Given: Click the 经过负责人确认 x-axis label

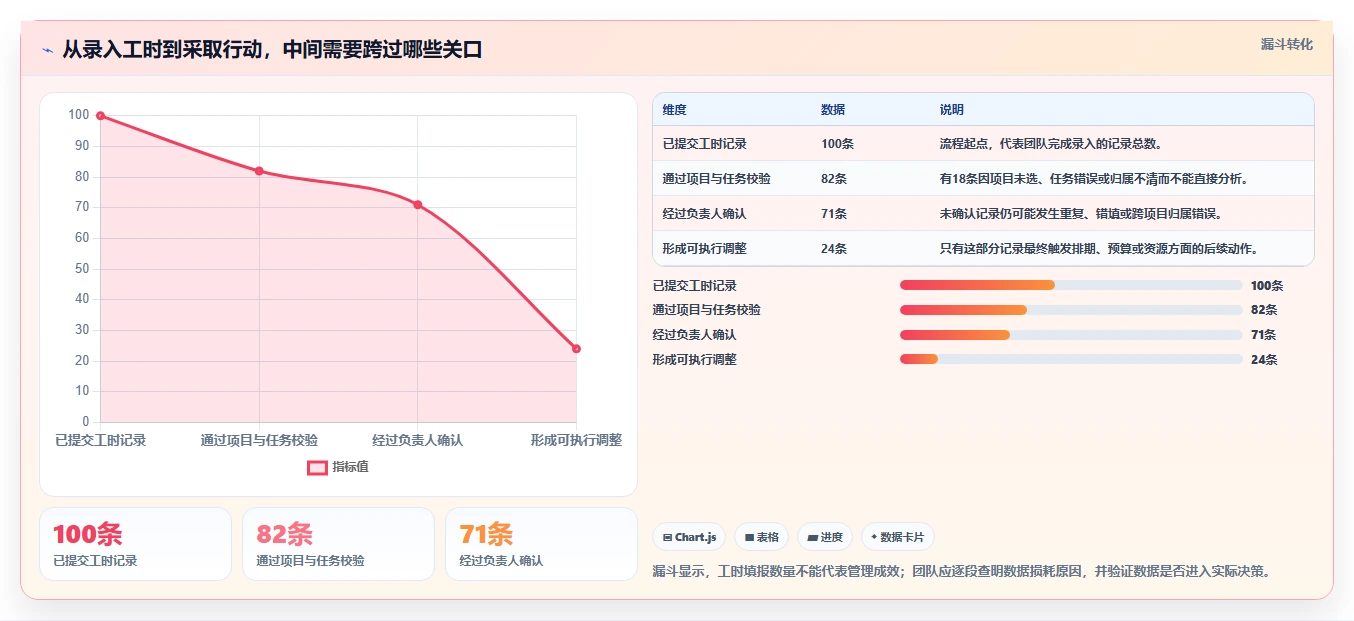Looking at the screenshot, I should [x=417, y=440].
